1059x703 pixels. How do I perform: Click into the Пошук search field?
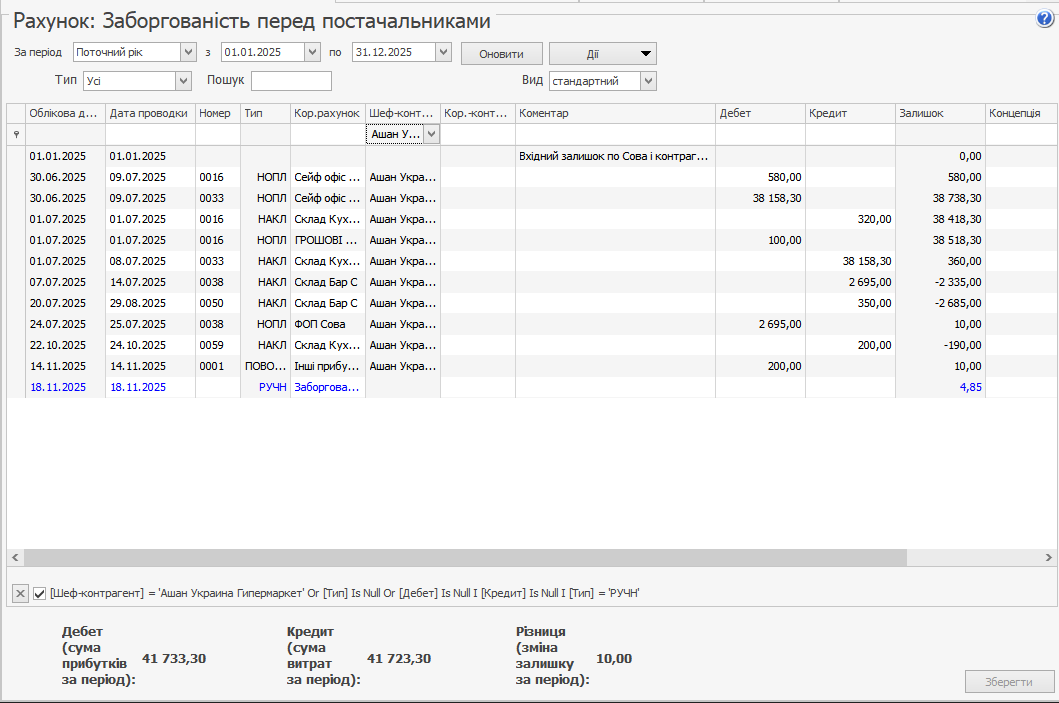coord(291,81)
